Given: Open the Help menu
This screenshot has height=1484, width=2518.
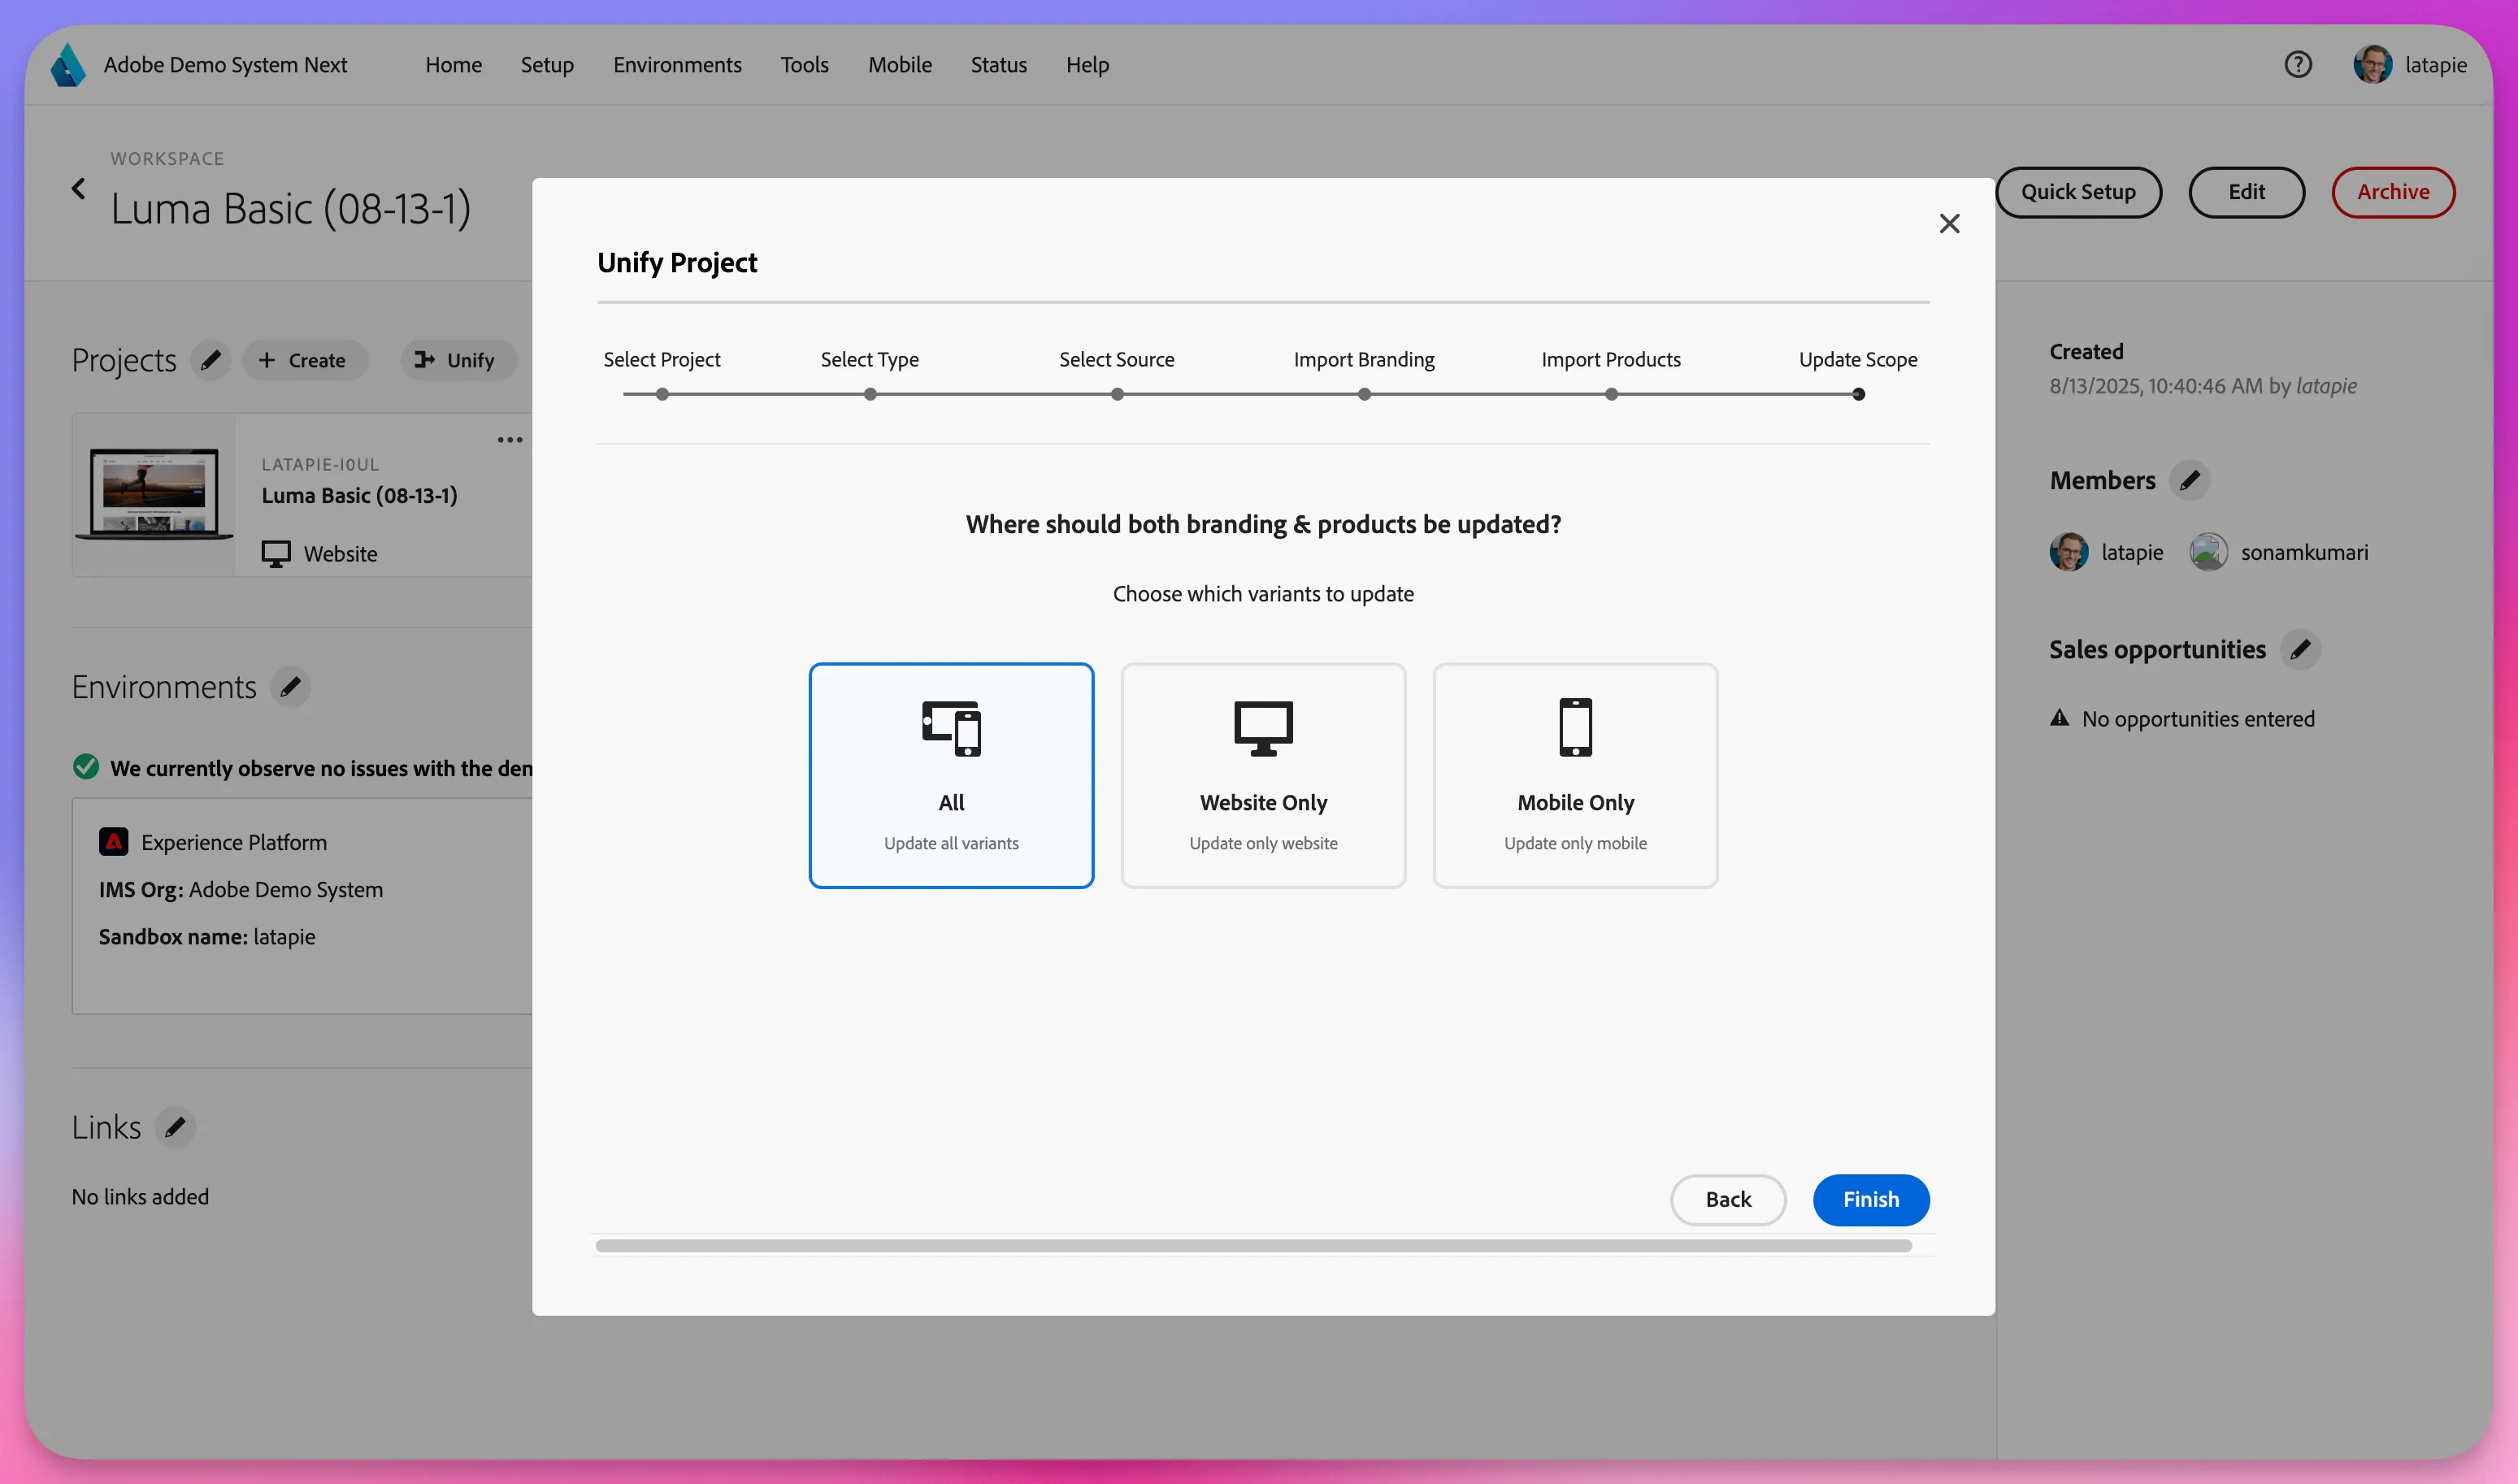Looking at the screenshot, I should point(1087,65).
